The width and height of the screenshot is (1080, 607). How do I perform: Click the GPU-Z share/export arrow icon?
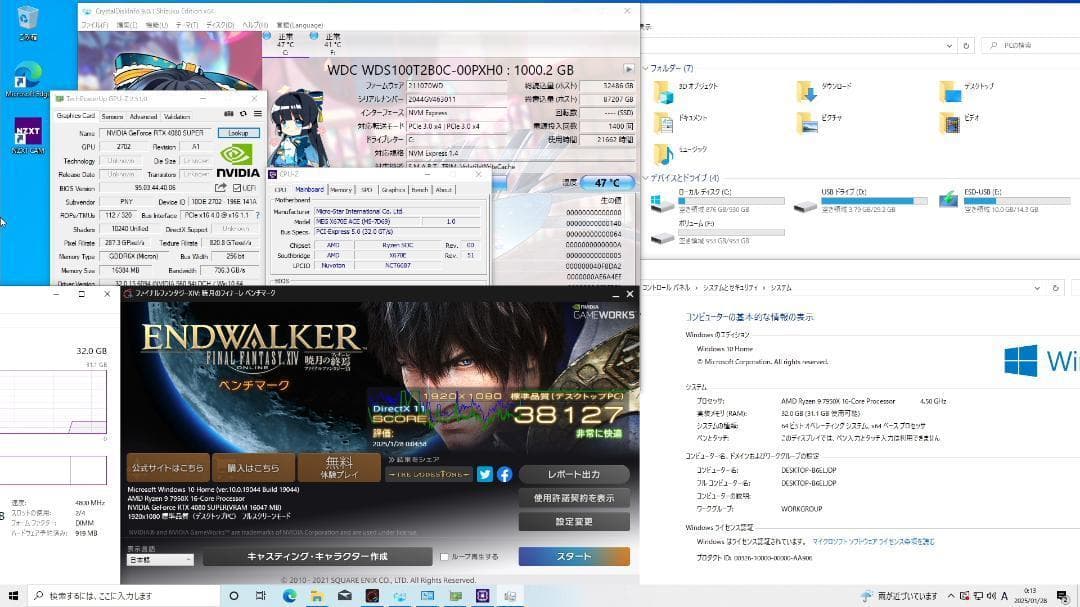pos(221,186)
